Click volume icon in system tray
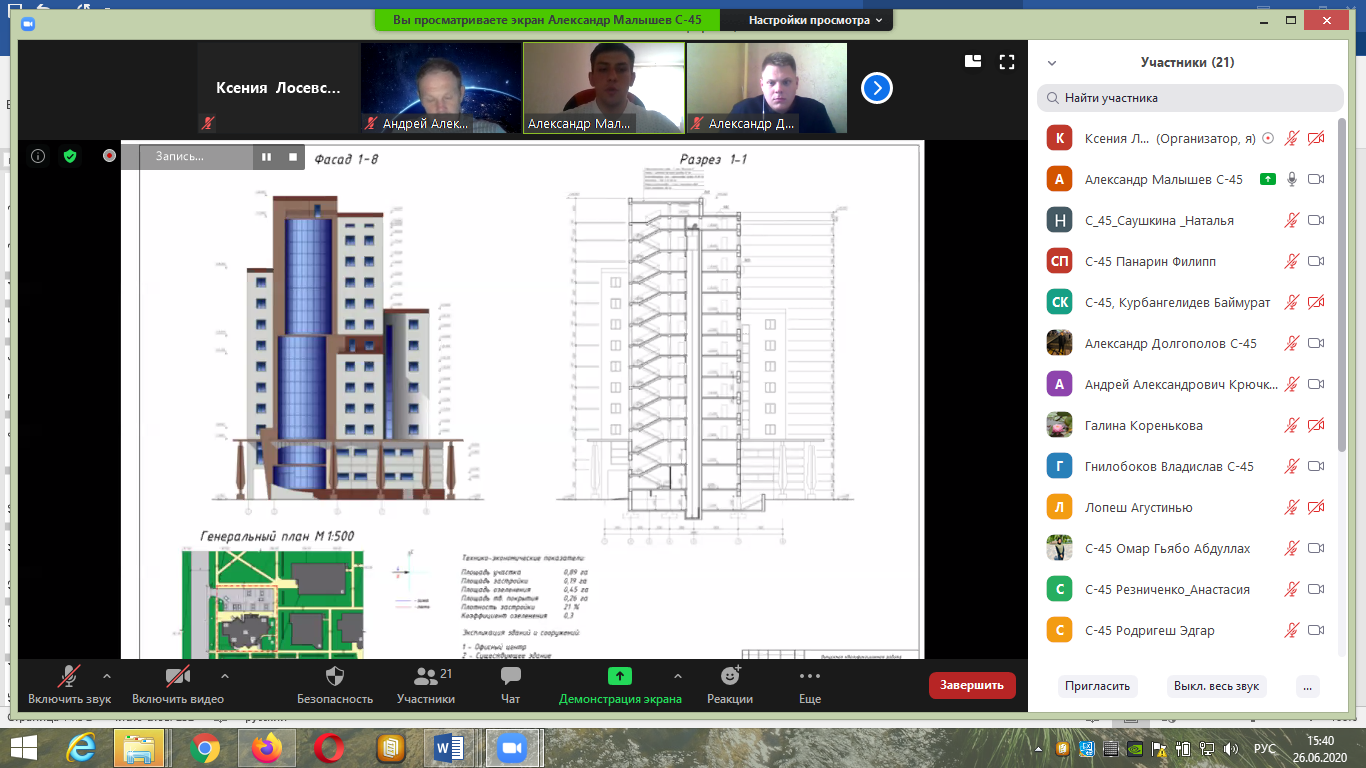Viewport: 1366px width, 768px height. 1230,748
